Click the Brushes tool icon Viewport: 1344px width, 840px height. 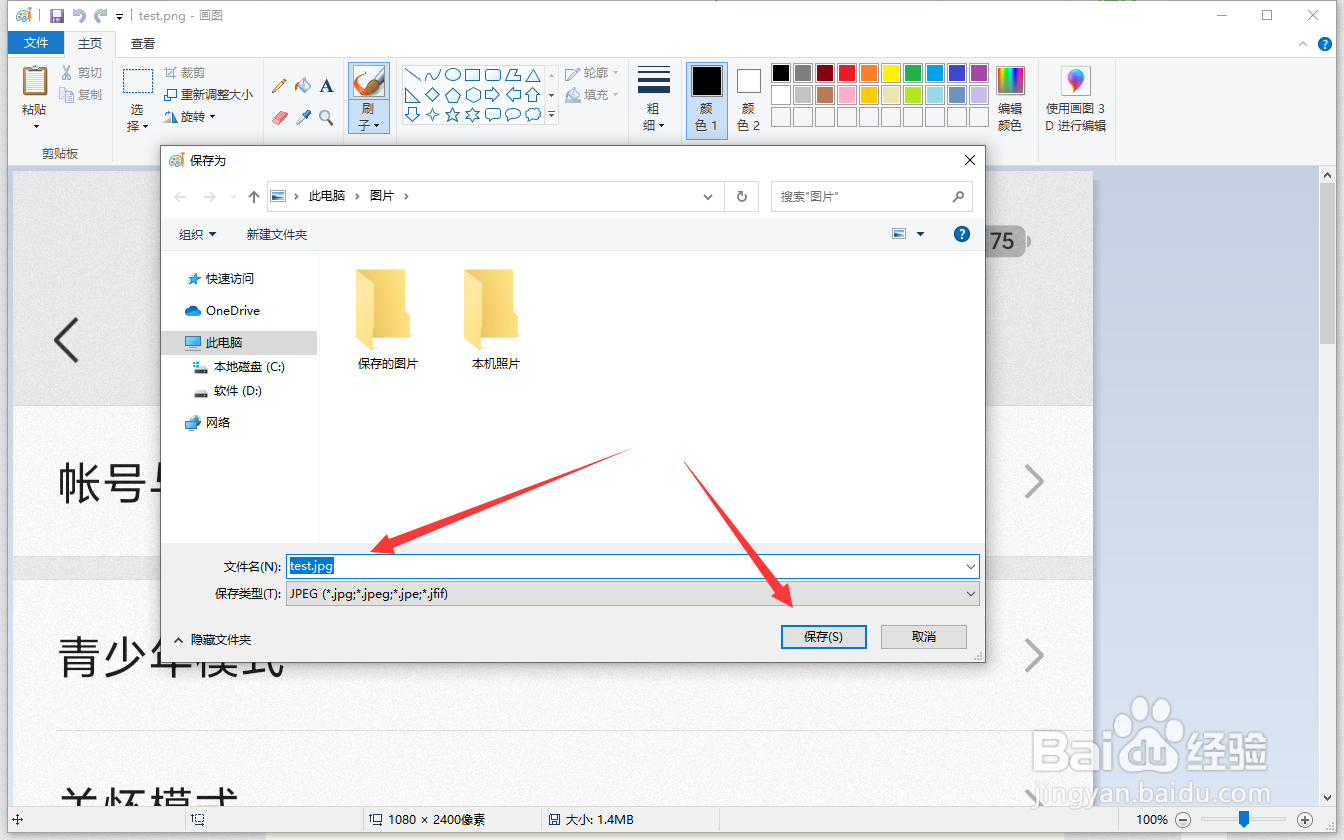[369, 82]
